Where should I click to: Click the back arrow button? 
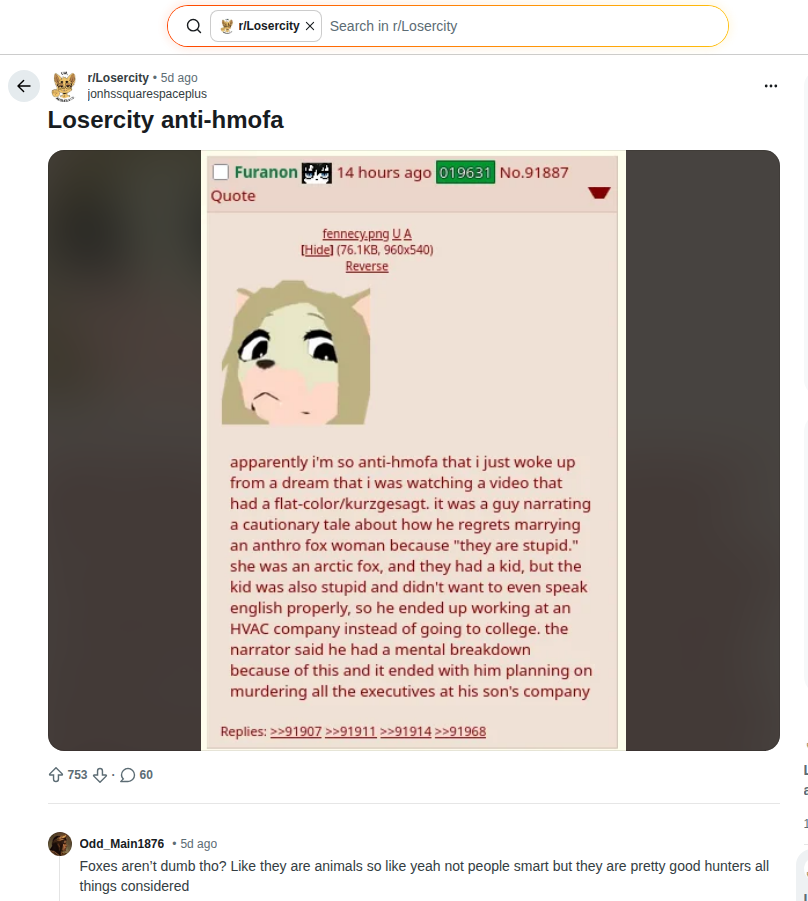point(24,86)
